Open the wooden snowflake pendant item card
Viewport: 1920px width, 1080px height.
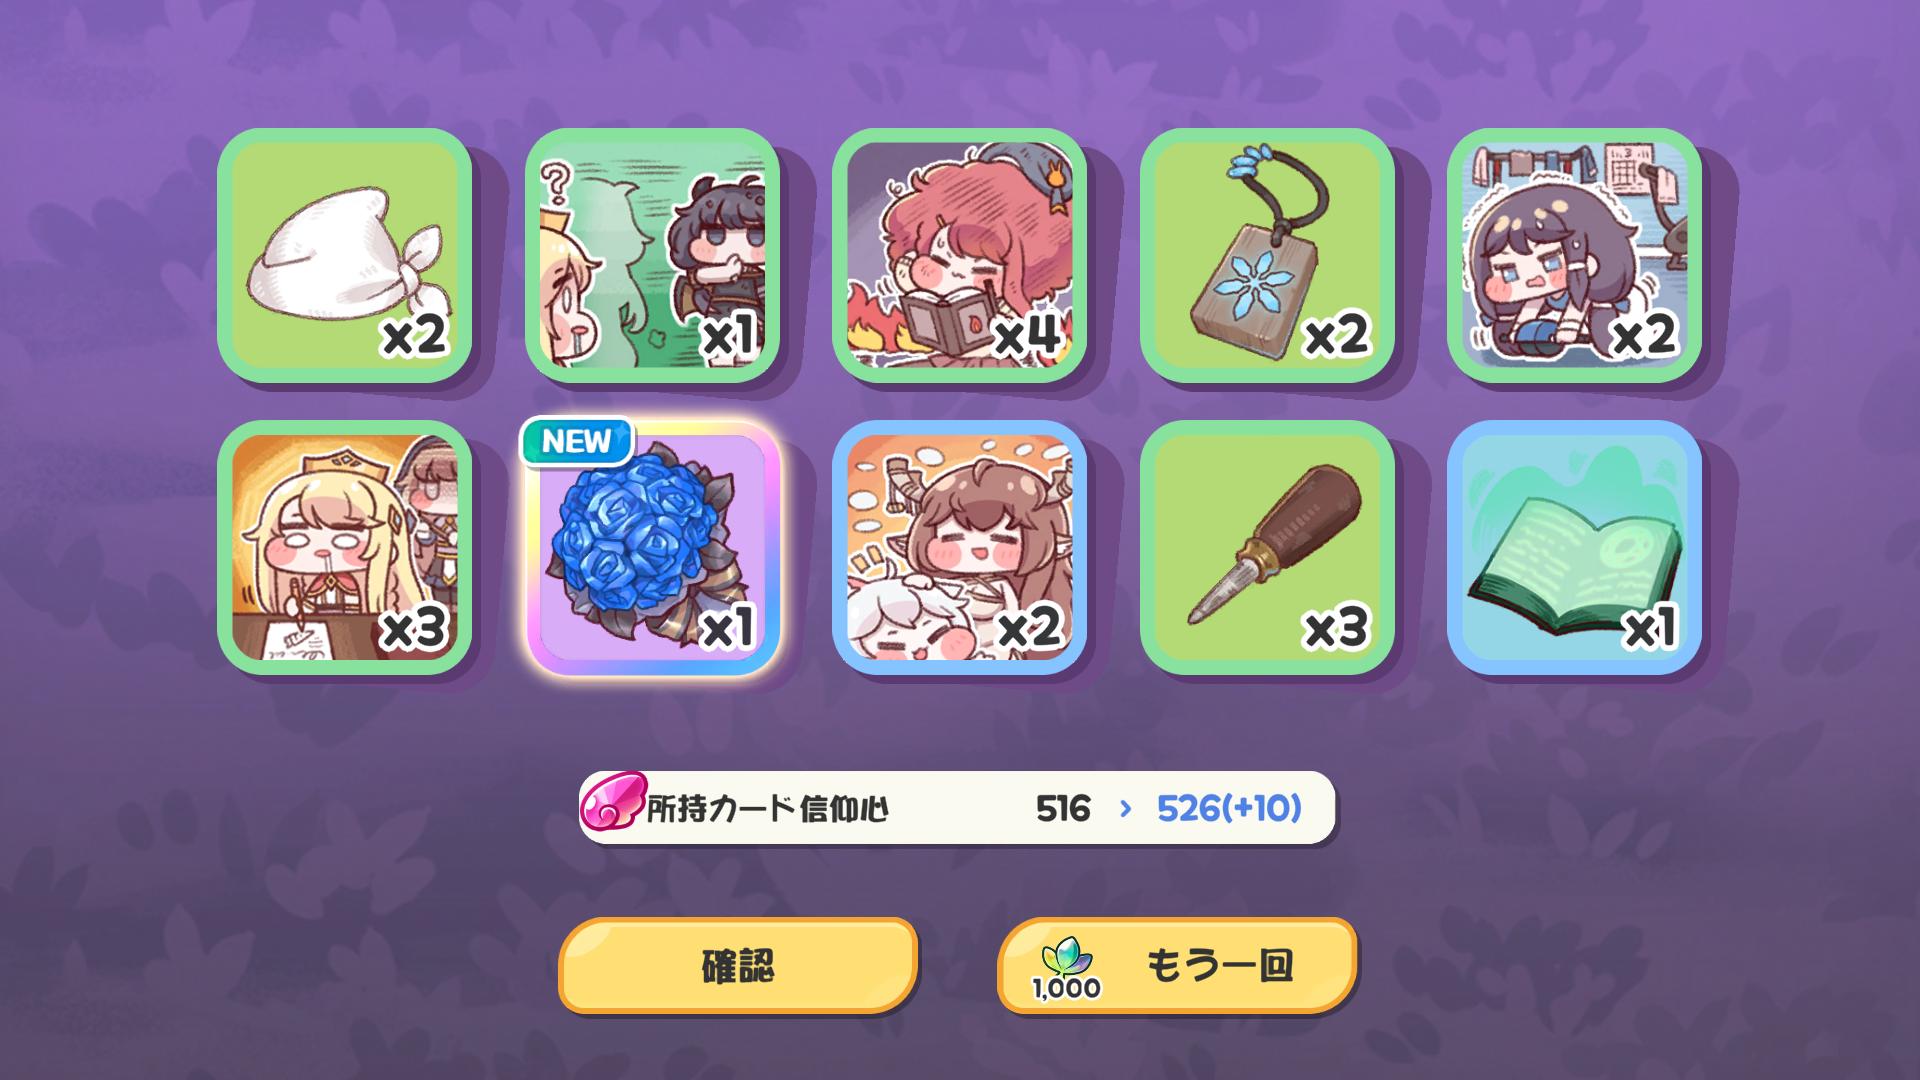1267,255
